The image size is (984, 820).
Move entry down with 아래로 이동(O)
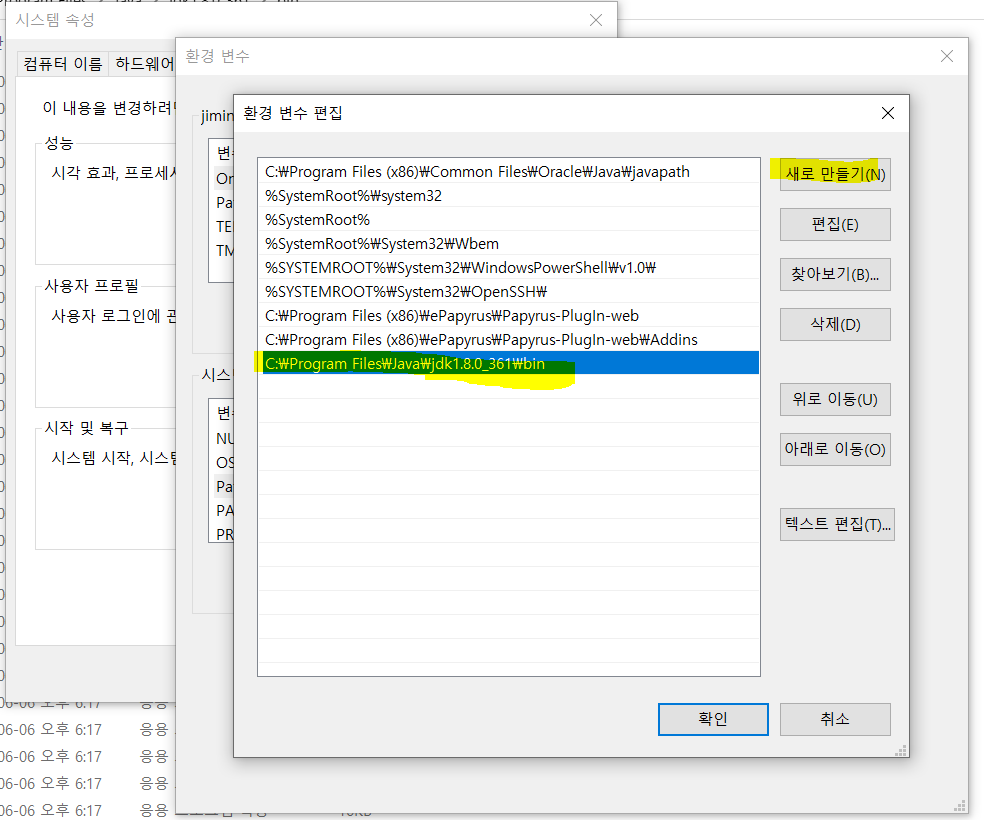835,449
